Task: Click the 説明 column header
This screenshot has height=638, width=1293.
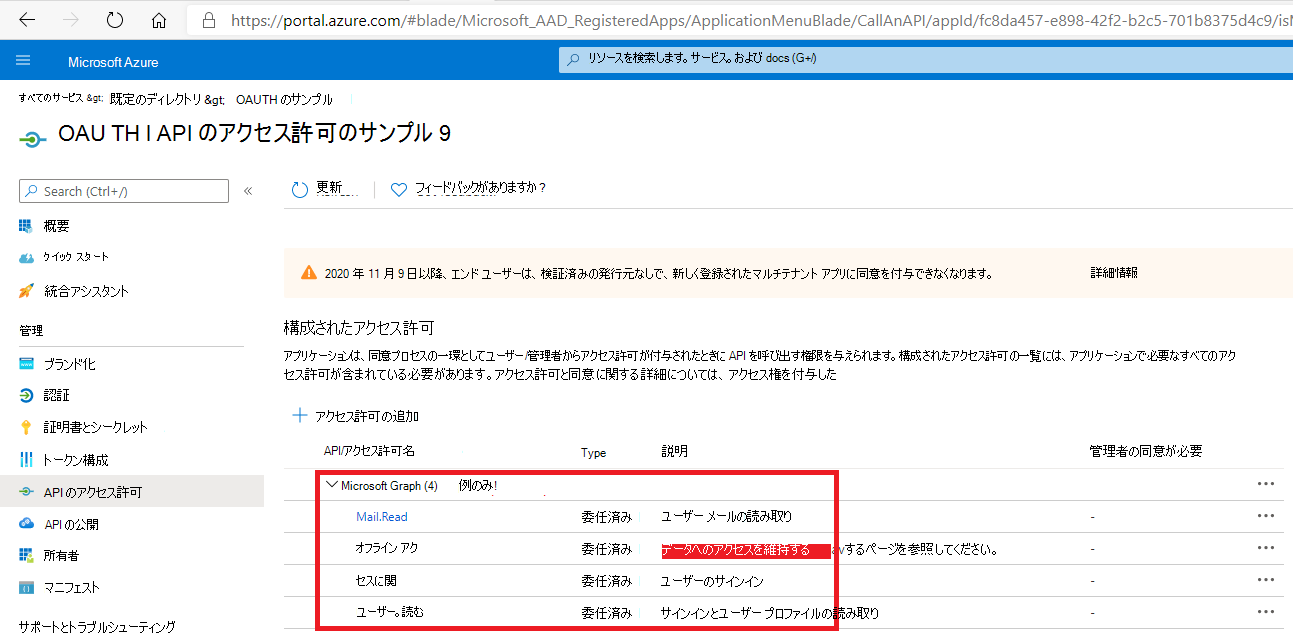Action: (x=675, y=452)
